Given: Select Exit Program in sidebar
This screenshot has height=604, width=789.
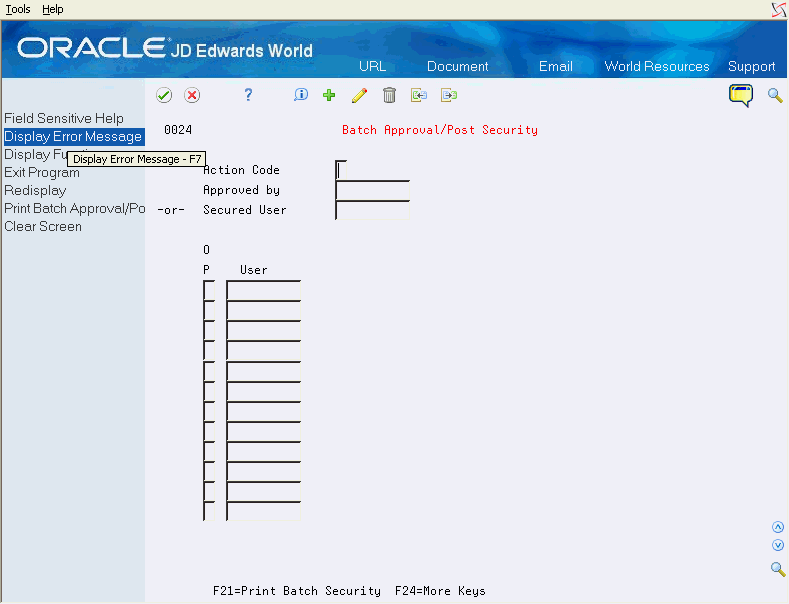Looking at the screenshot, I should [x=42, y=173].
